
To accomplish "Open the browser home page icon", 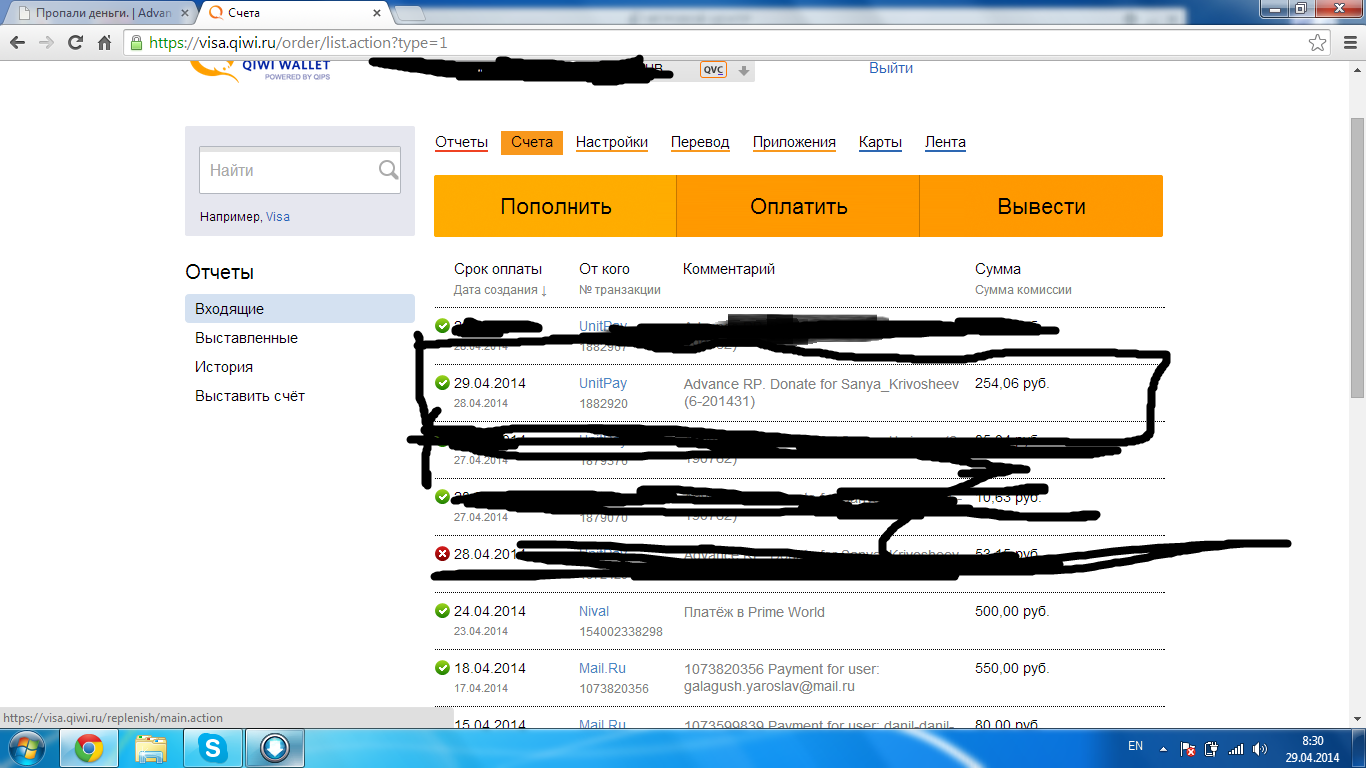I will (x=104, y=43).
